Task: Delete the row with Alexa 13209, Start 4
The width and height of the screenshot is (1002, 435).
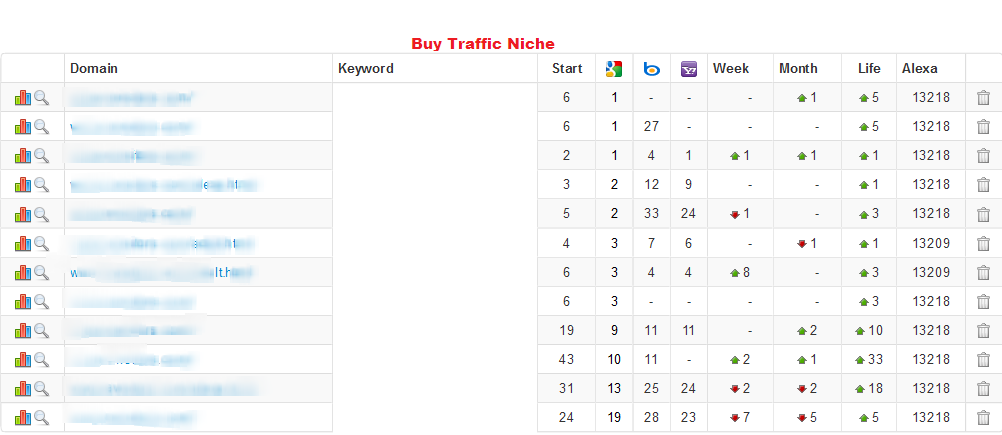Action: tap(983, 243)
